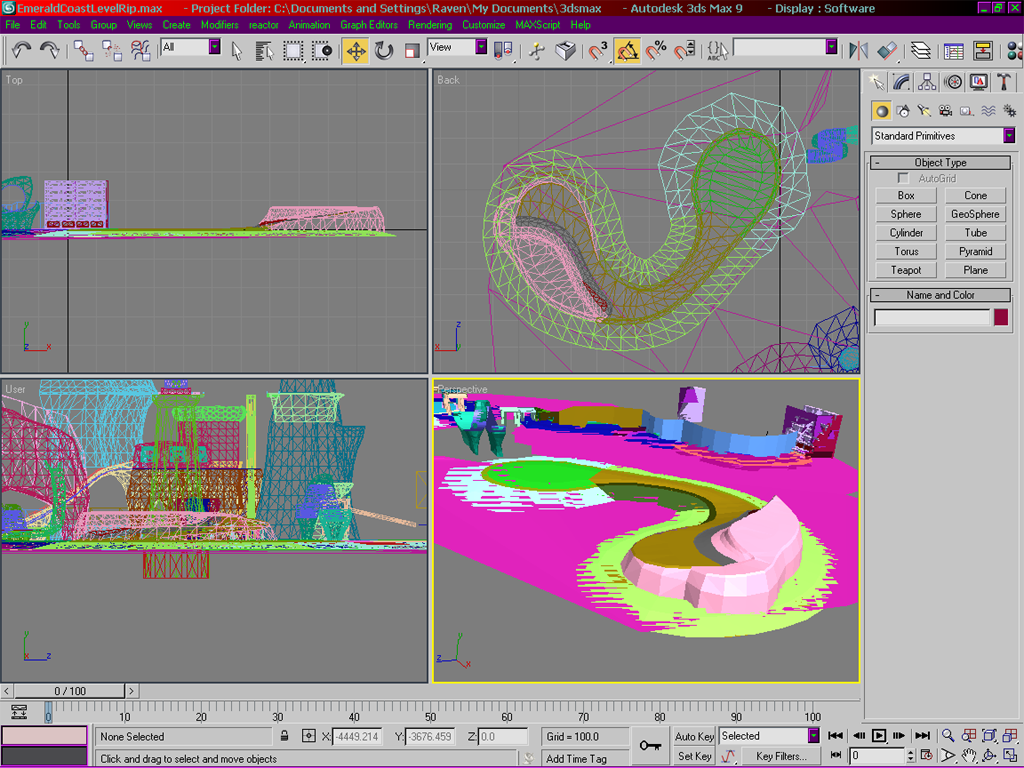Open the Select by Name tool

click(264, 50)
